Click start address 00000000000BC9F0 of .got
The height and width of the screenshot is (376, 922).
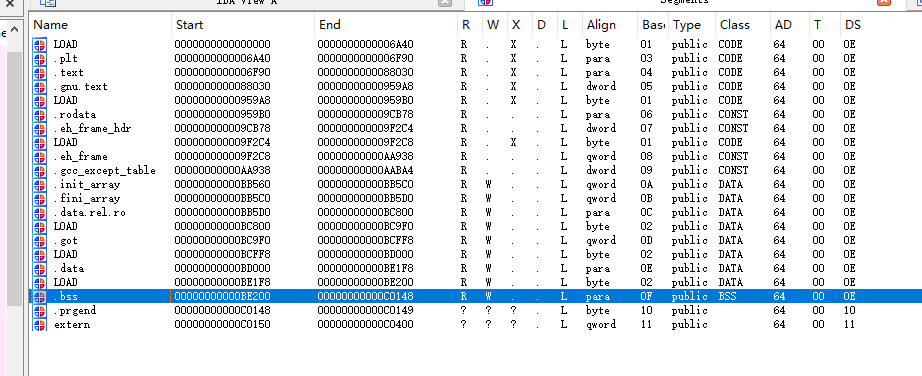[x=222, y=240]
